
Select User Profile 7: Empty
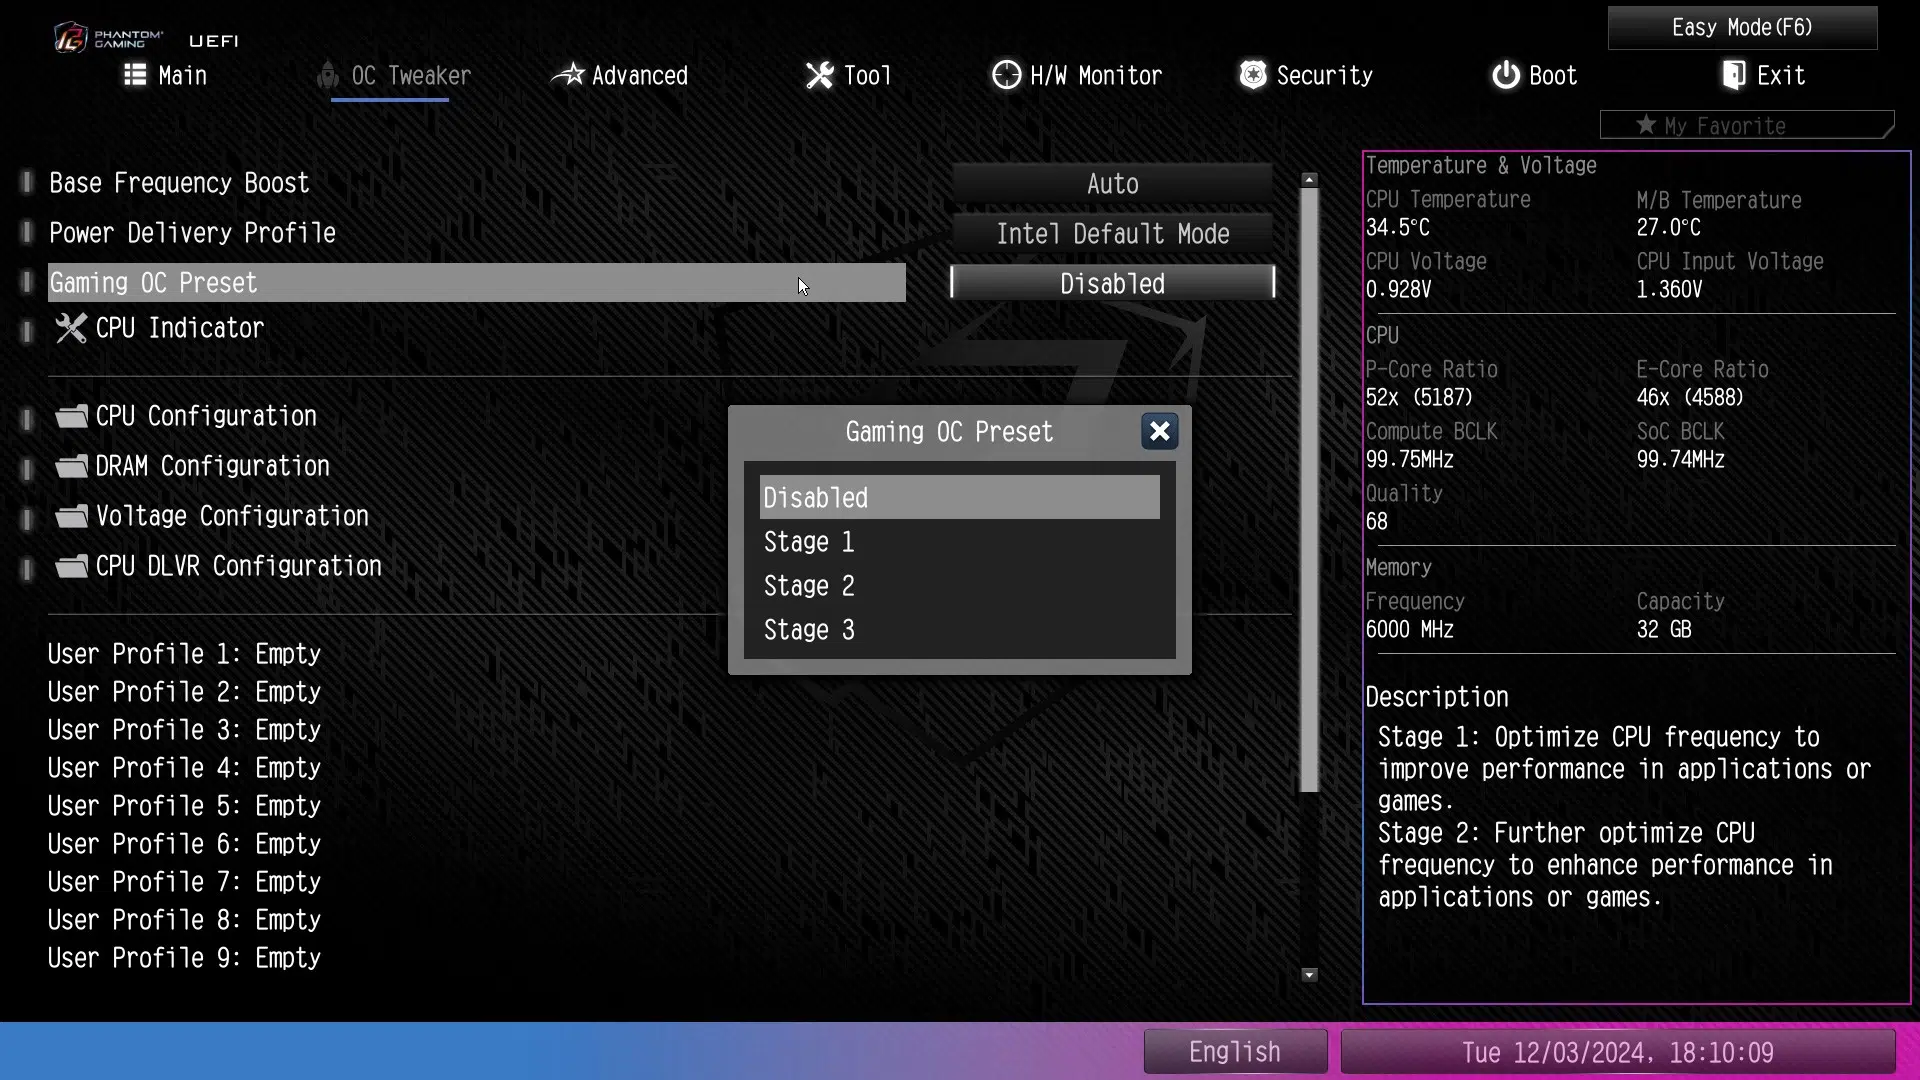tap(184, 882)
